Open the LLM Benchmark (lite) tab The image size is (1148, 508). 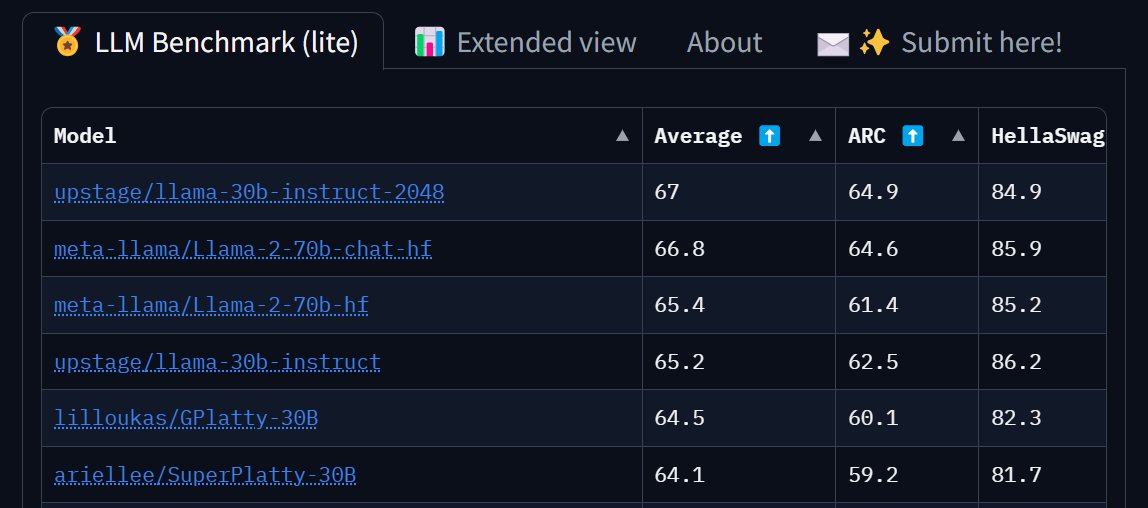point(203,42)
